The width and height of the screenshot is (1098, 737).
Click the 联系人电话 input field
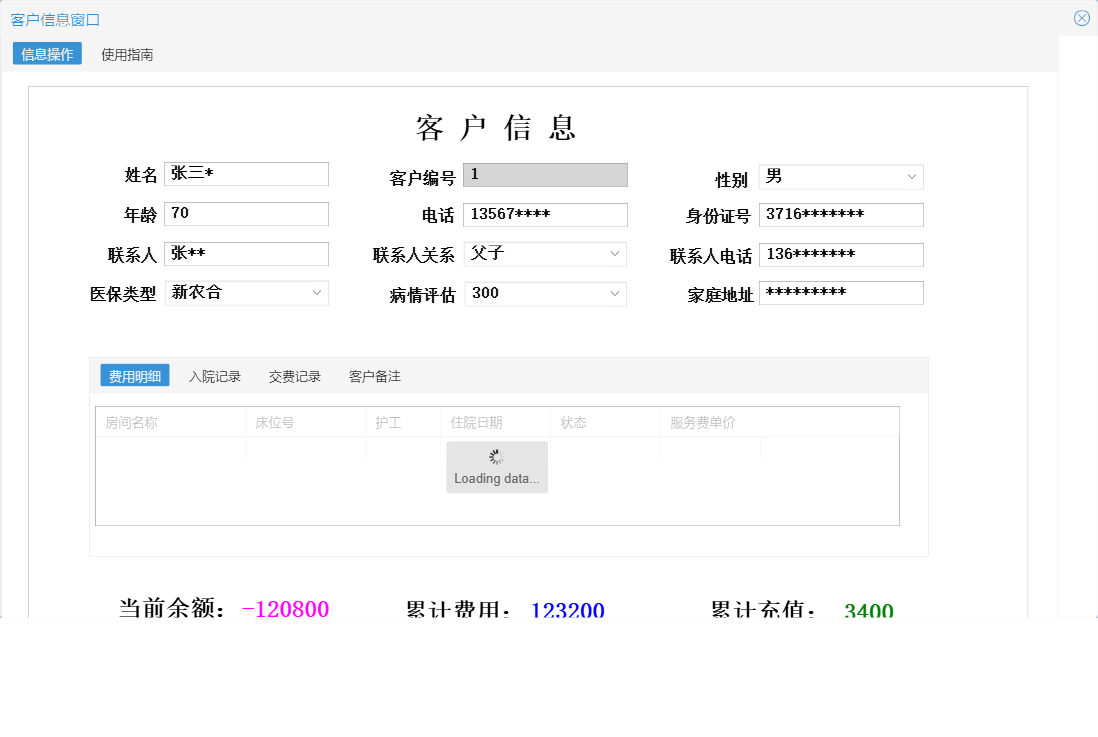(841, 254)
